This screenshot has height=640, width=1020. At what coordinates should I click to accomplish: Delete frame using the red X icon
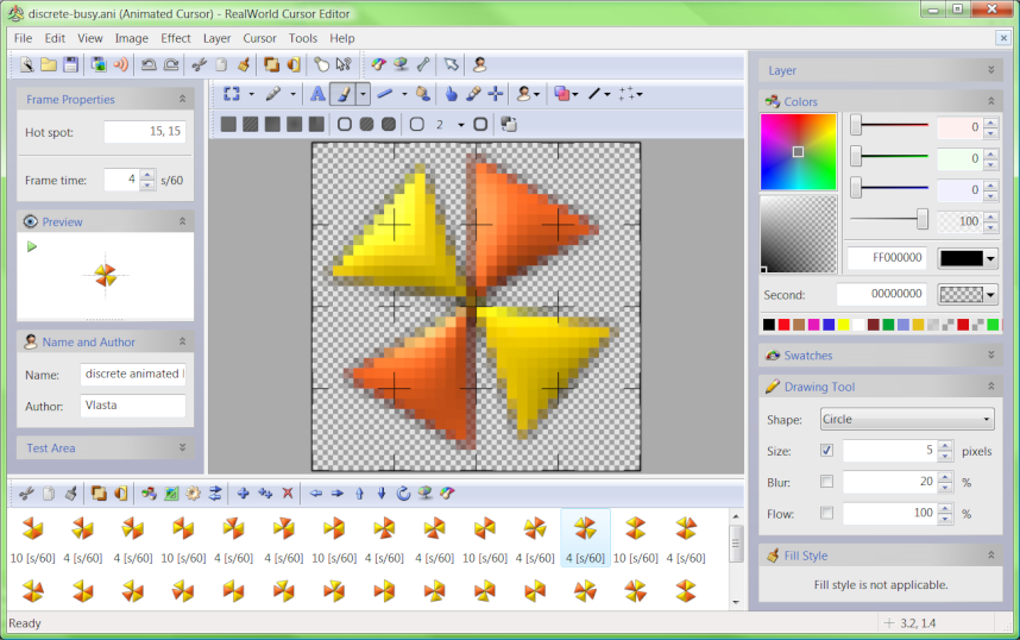click(x=288, y=494)
